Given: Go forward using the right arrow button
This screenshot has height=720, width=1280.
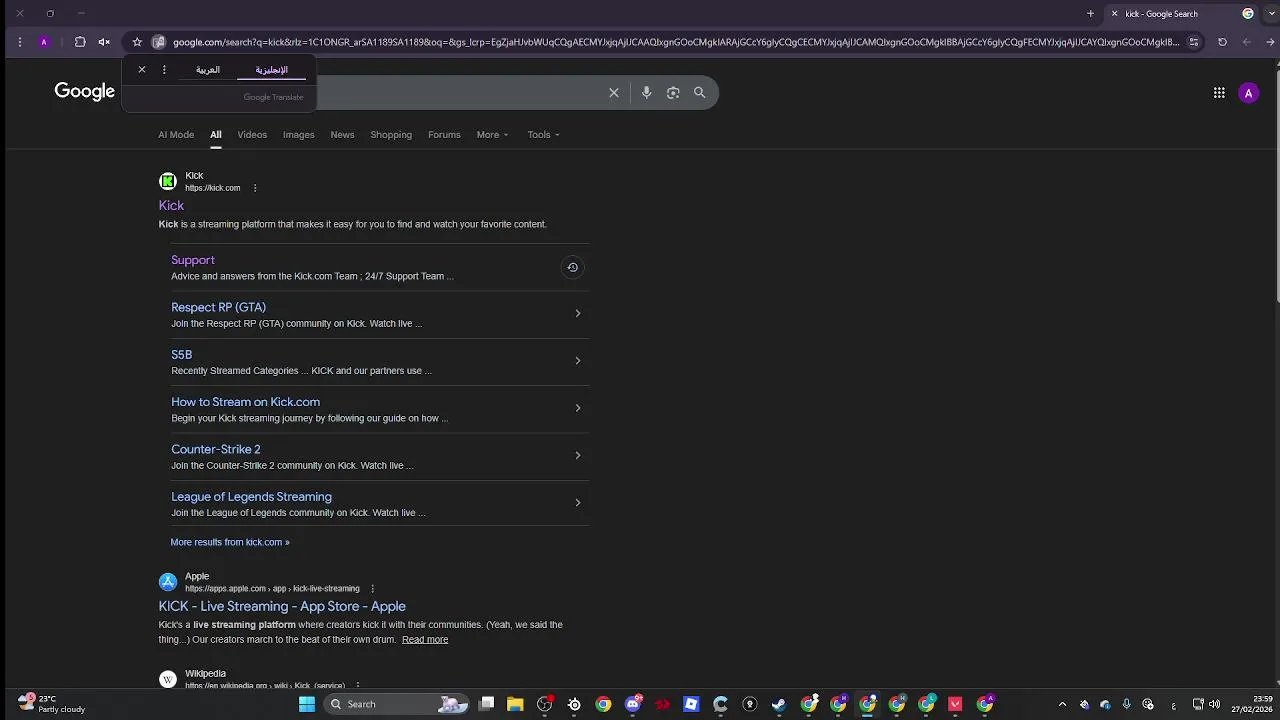Looking at the screenshot, I should point(1271,42).
